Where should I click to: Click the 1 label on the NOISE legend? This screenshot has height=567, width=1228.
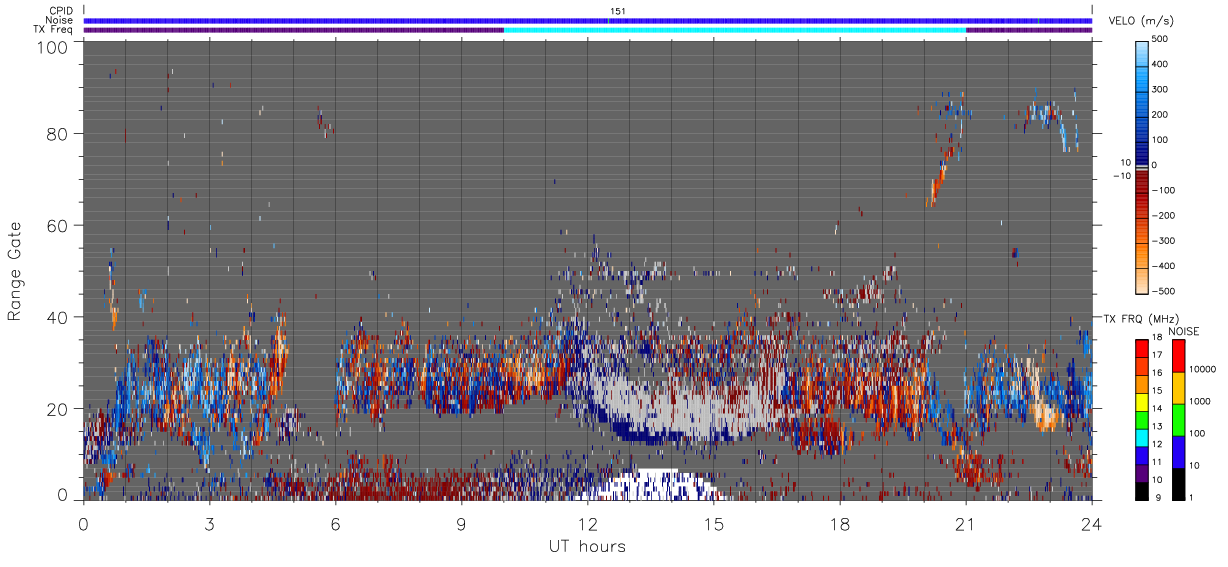pos(1192,497)
